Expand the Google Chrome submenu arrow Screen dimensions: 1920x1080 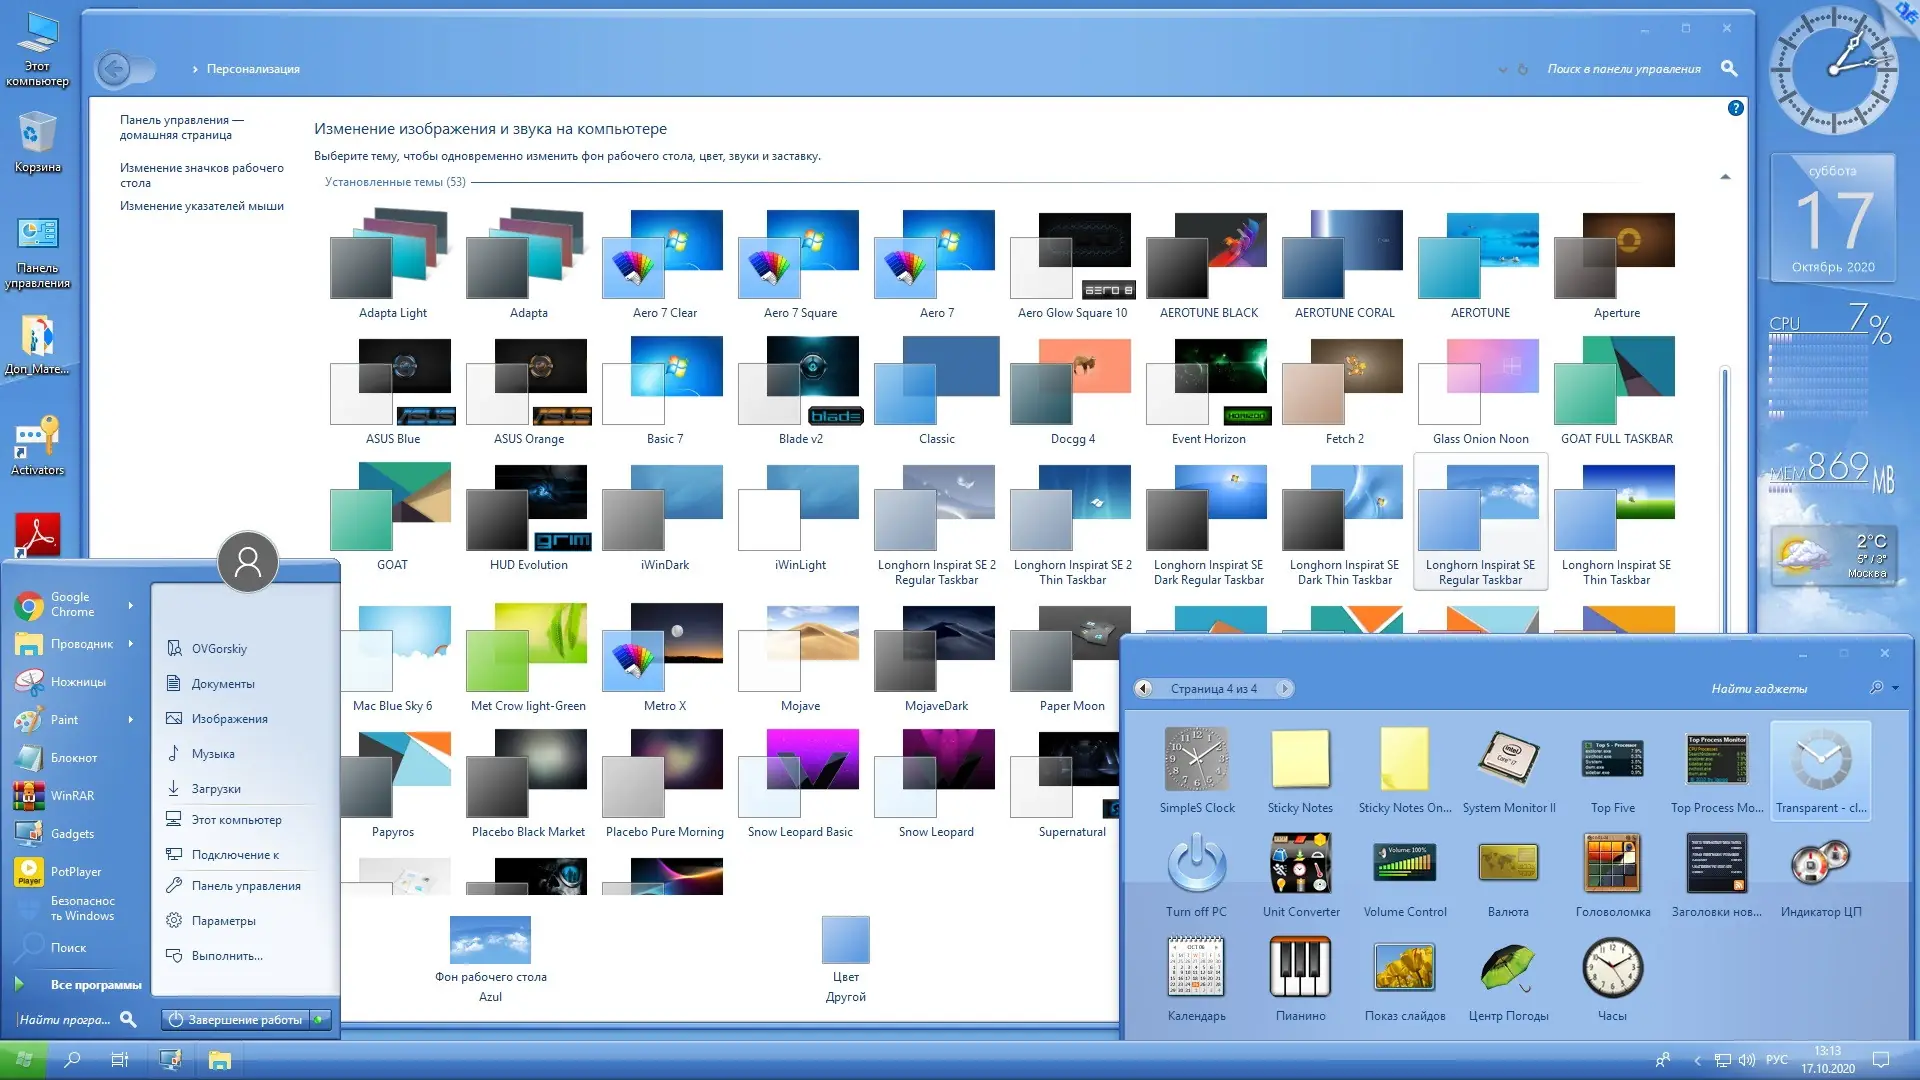(x=130, y=605)
